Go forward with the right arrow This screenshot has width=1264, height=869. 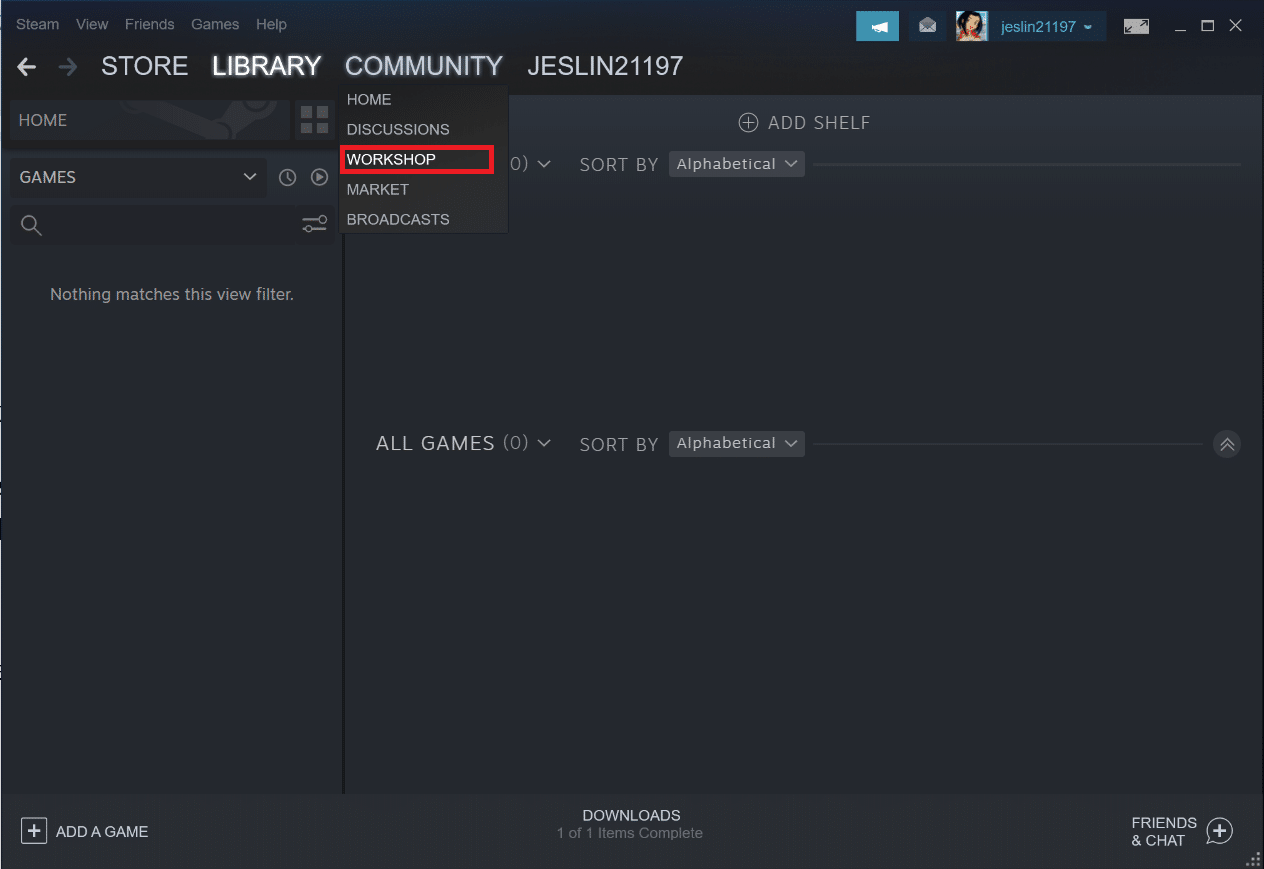coord(68,67)
